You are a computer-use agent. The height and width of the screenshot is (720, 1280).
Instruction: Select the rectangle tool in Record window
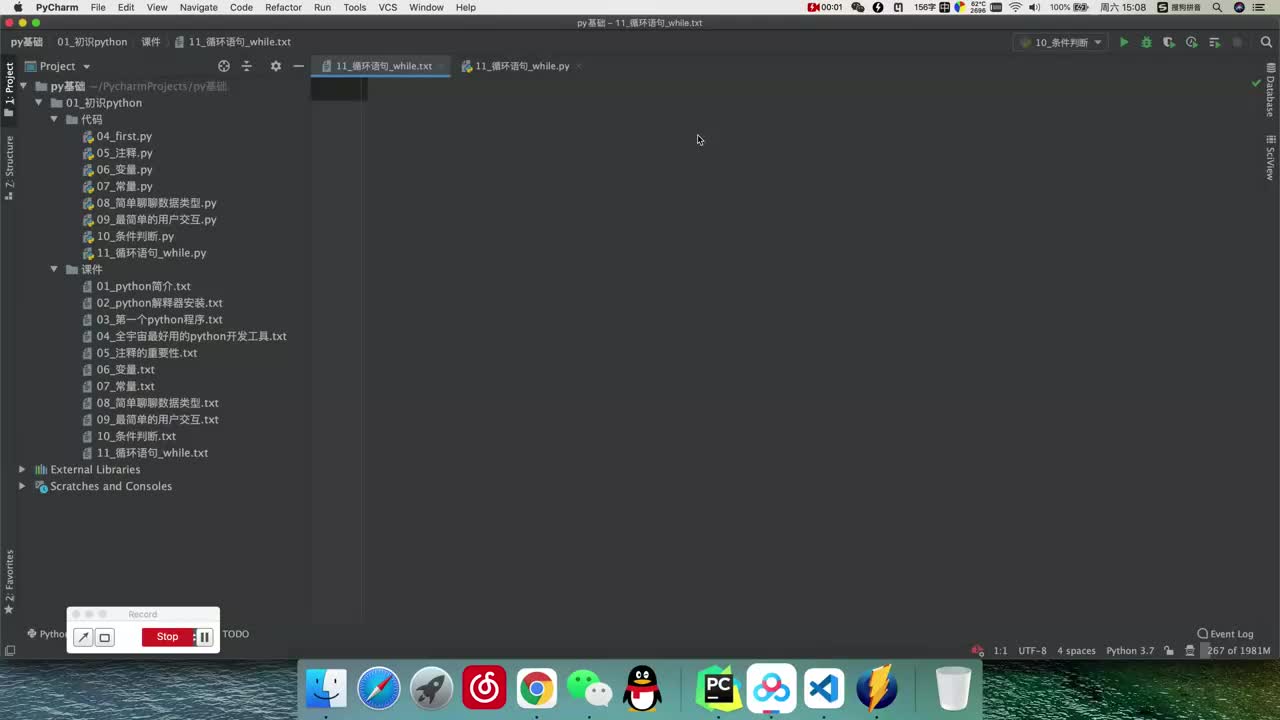104,637
